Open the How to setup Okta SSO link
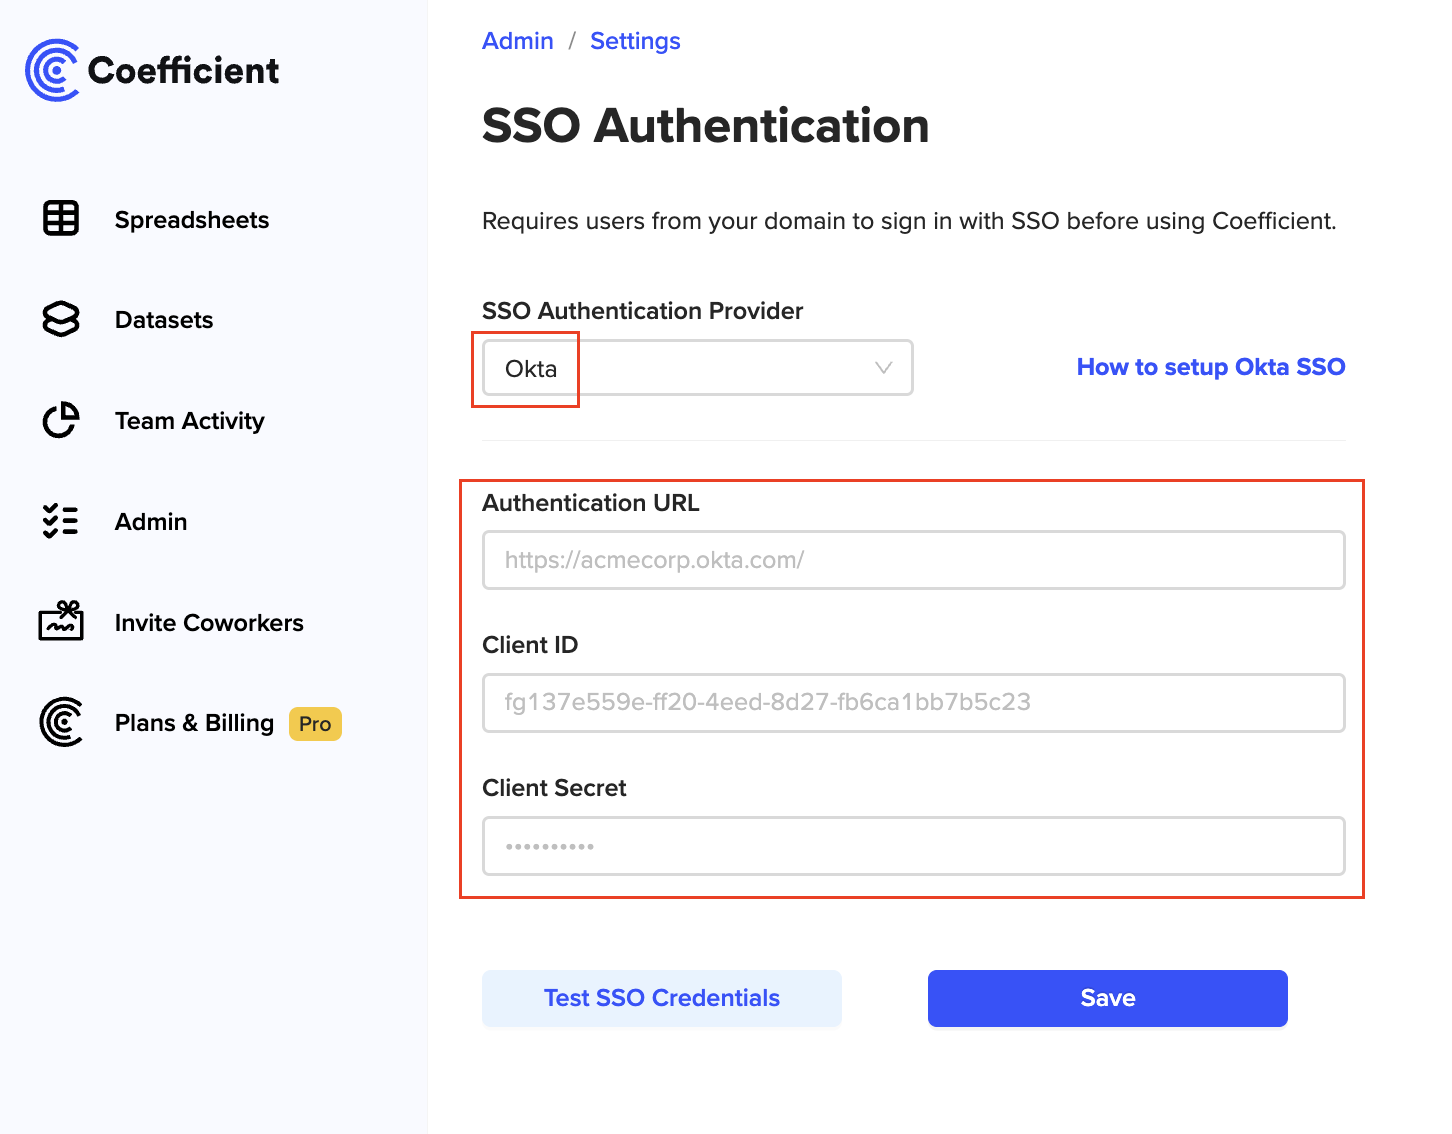Viewport: 1452px width, 1134px height. (x=1210, y=367)
